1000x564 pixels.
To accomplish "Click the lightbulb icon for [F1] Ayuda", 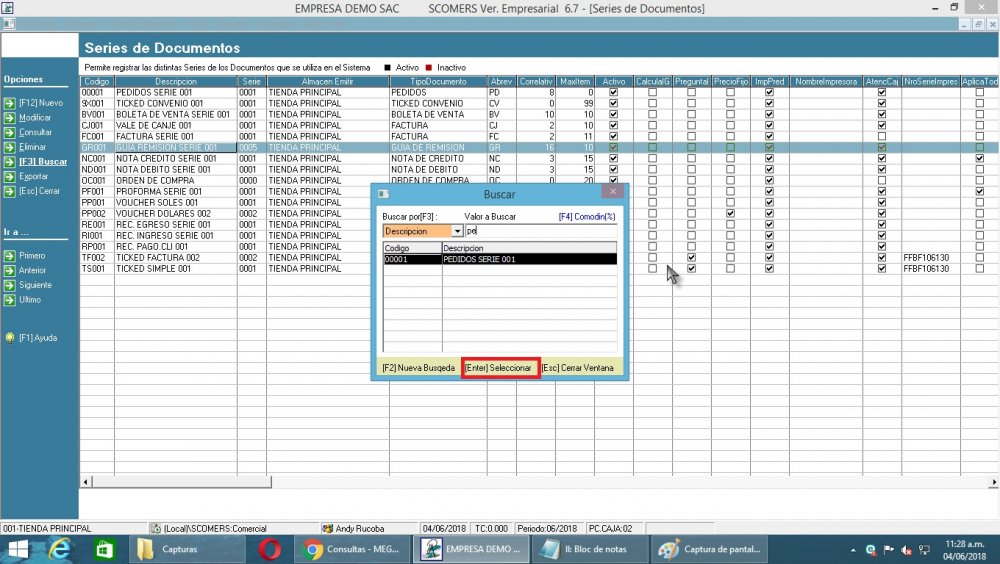I will [10, 338].
